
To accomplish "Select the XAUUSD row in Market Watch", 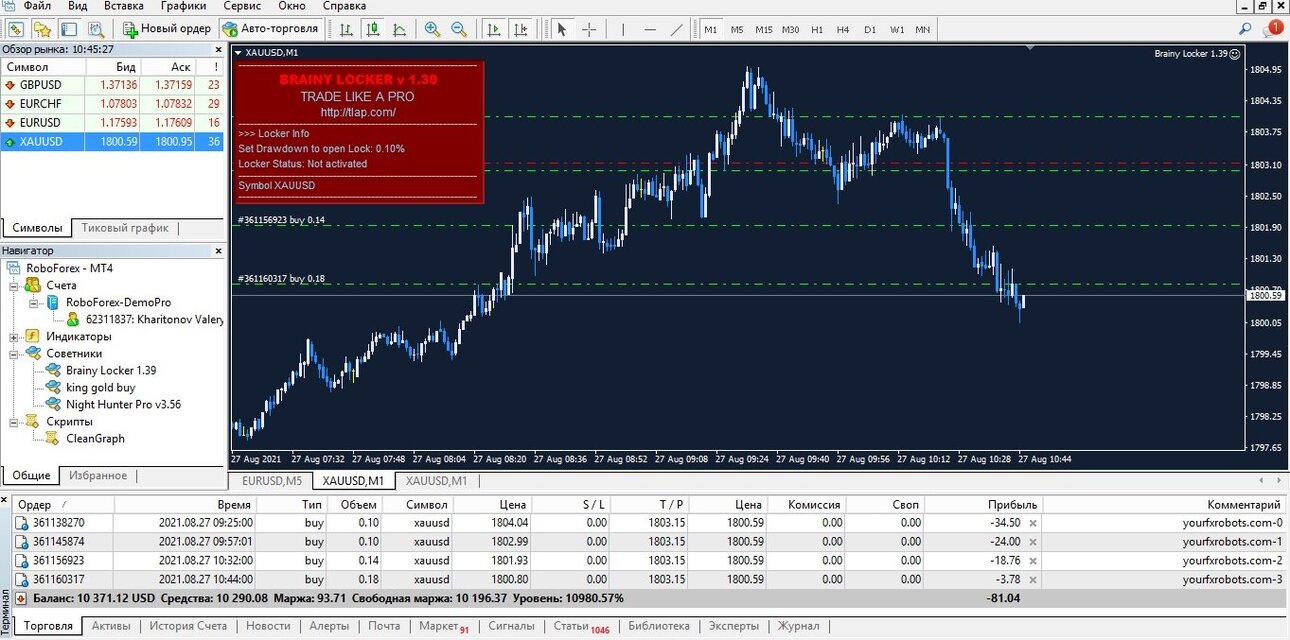I will click(113, 142).
